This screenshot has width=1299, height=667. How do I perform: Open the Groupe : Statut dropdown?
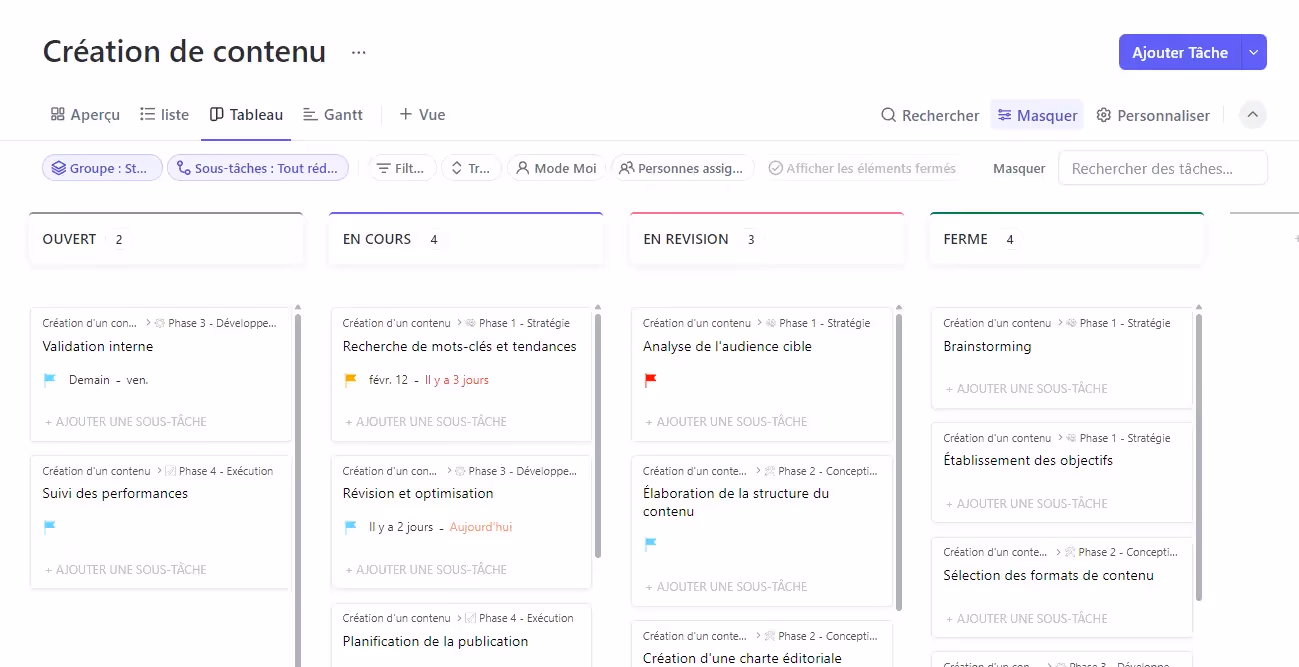[101, 167]
